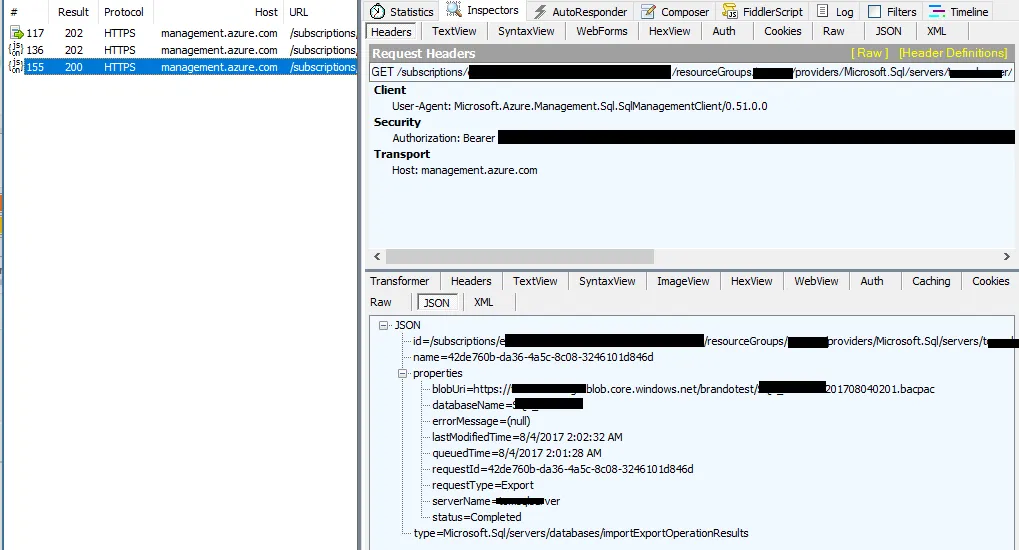
Task: Click the [Header Definitions] link
Action: (953, 53)
